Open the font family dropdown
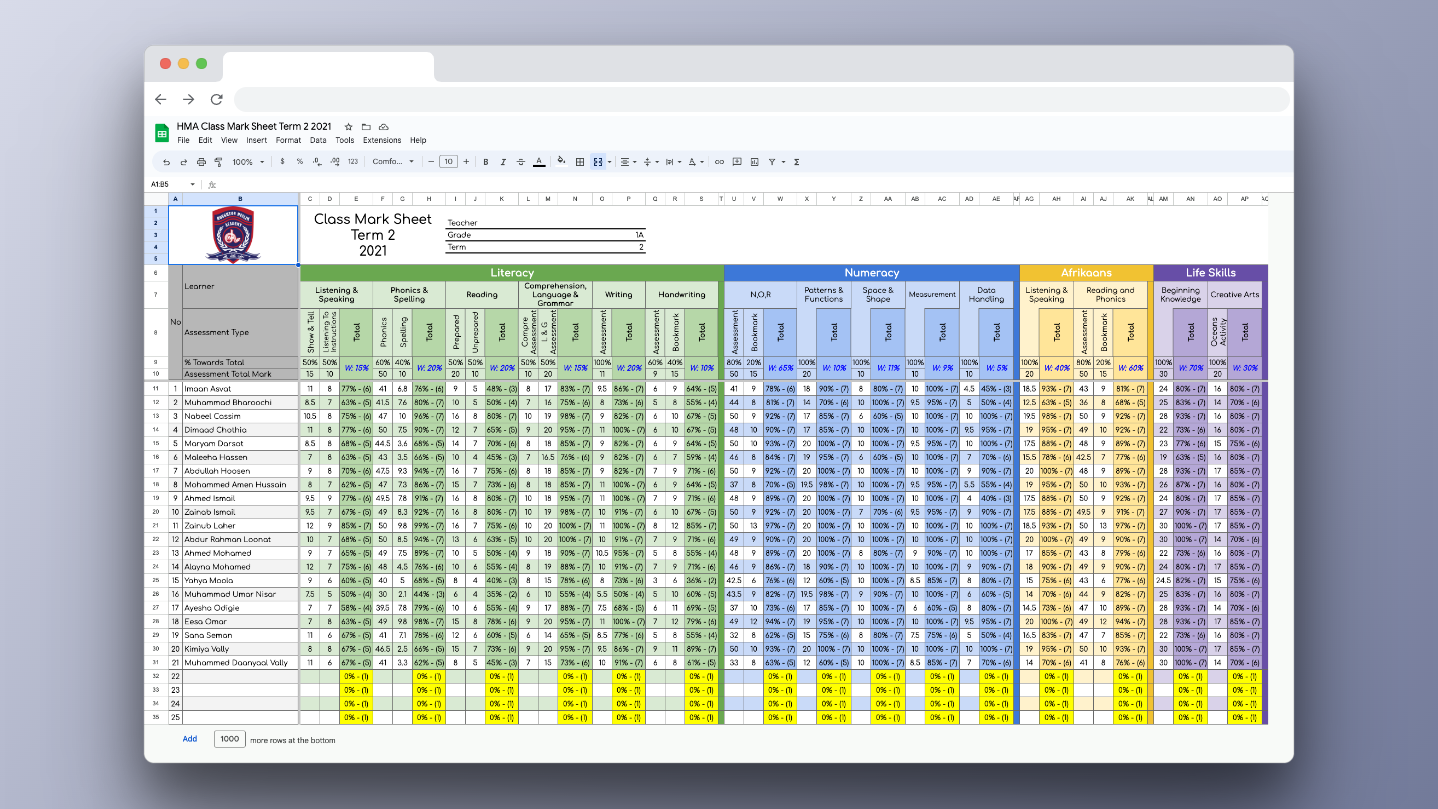This screenshot has height=809, width=1438. pyautogui.click(x=393, y=162)
